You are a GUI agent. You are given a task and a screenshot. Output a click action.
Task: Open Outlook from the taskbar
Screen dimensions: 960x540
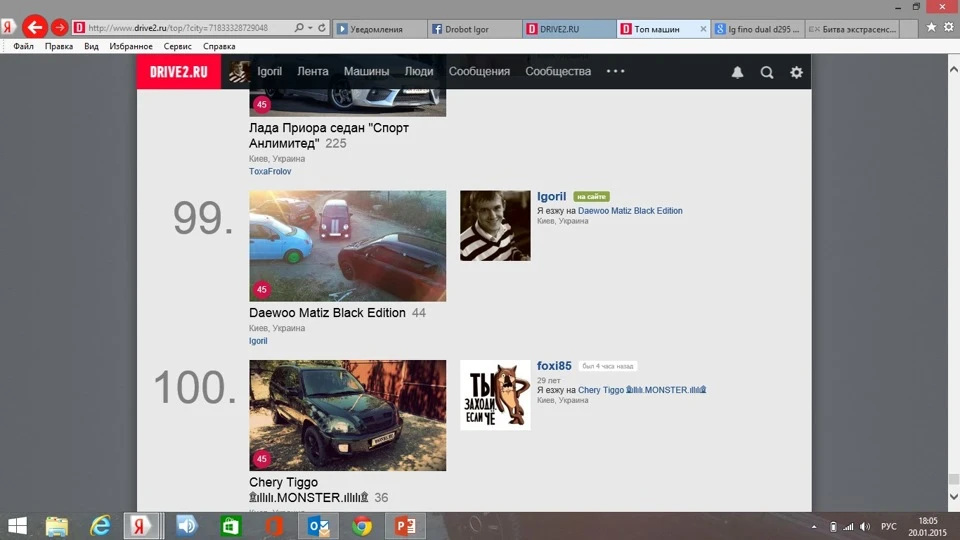(318, 526)
